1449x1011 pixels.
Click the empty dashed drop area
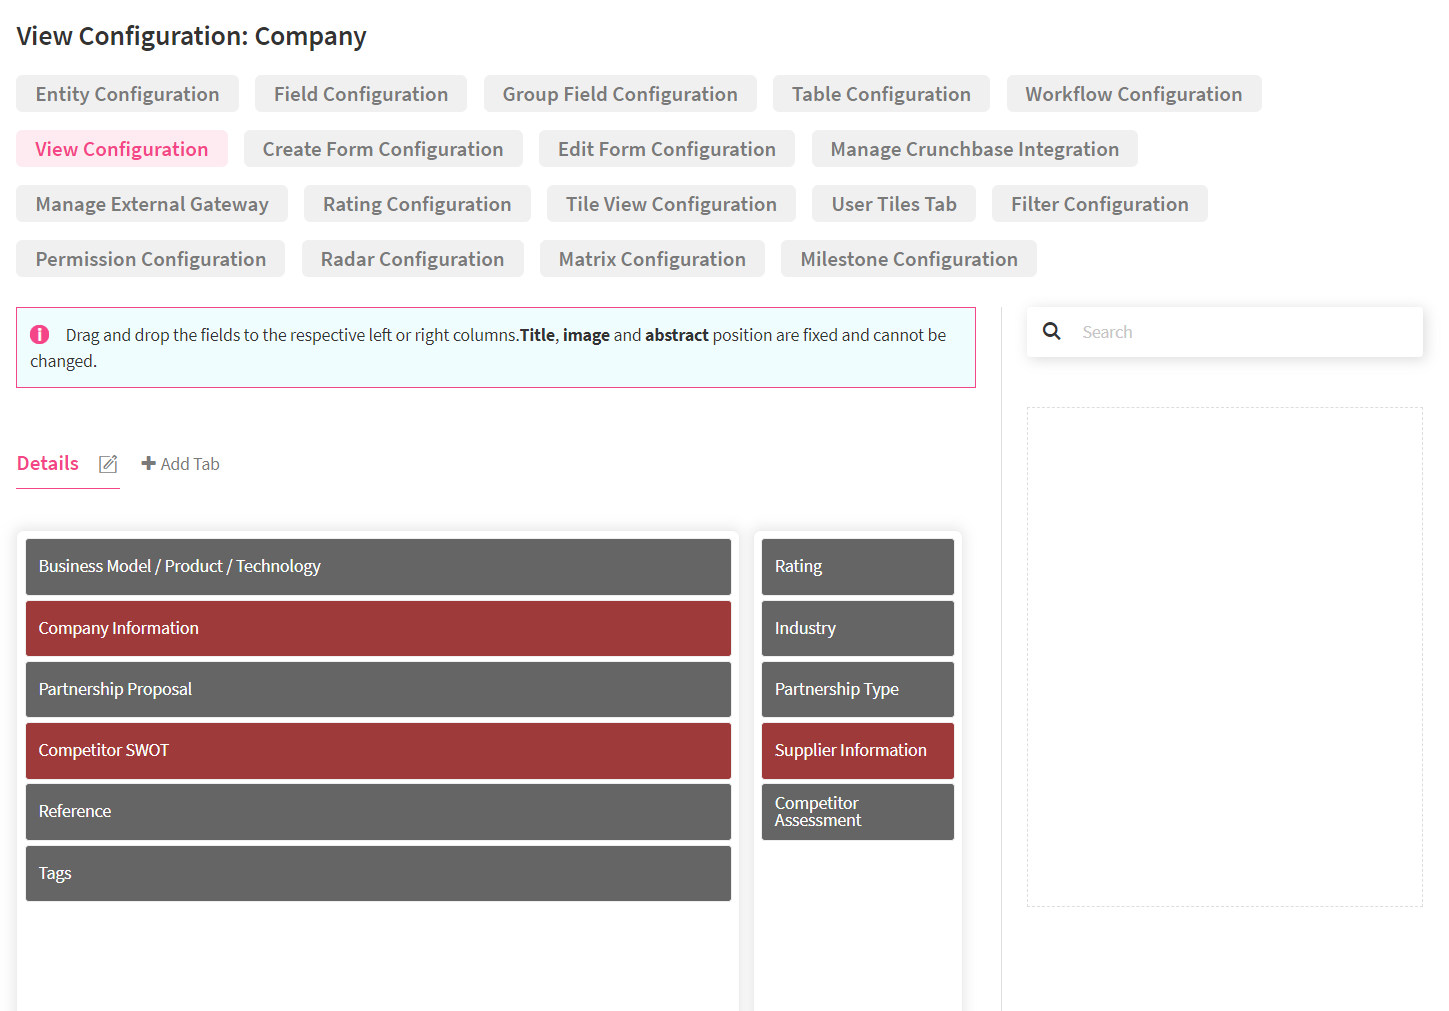(1224, 656)
